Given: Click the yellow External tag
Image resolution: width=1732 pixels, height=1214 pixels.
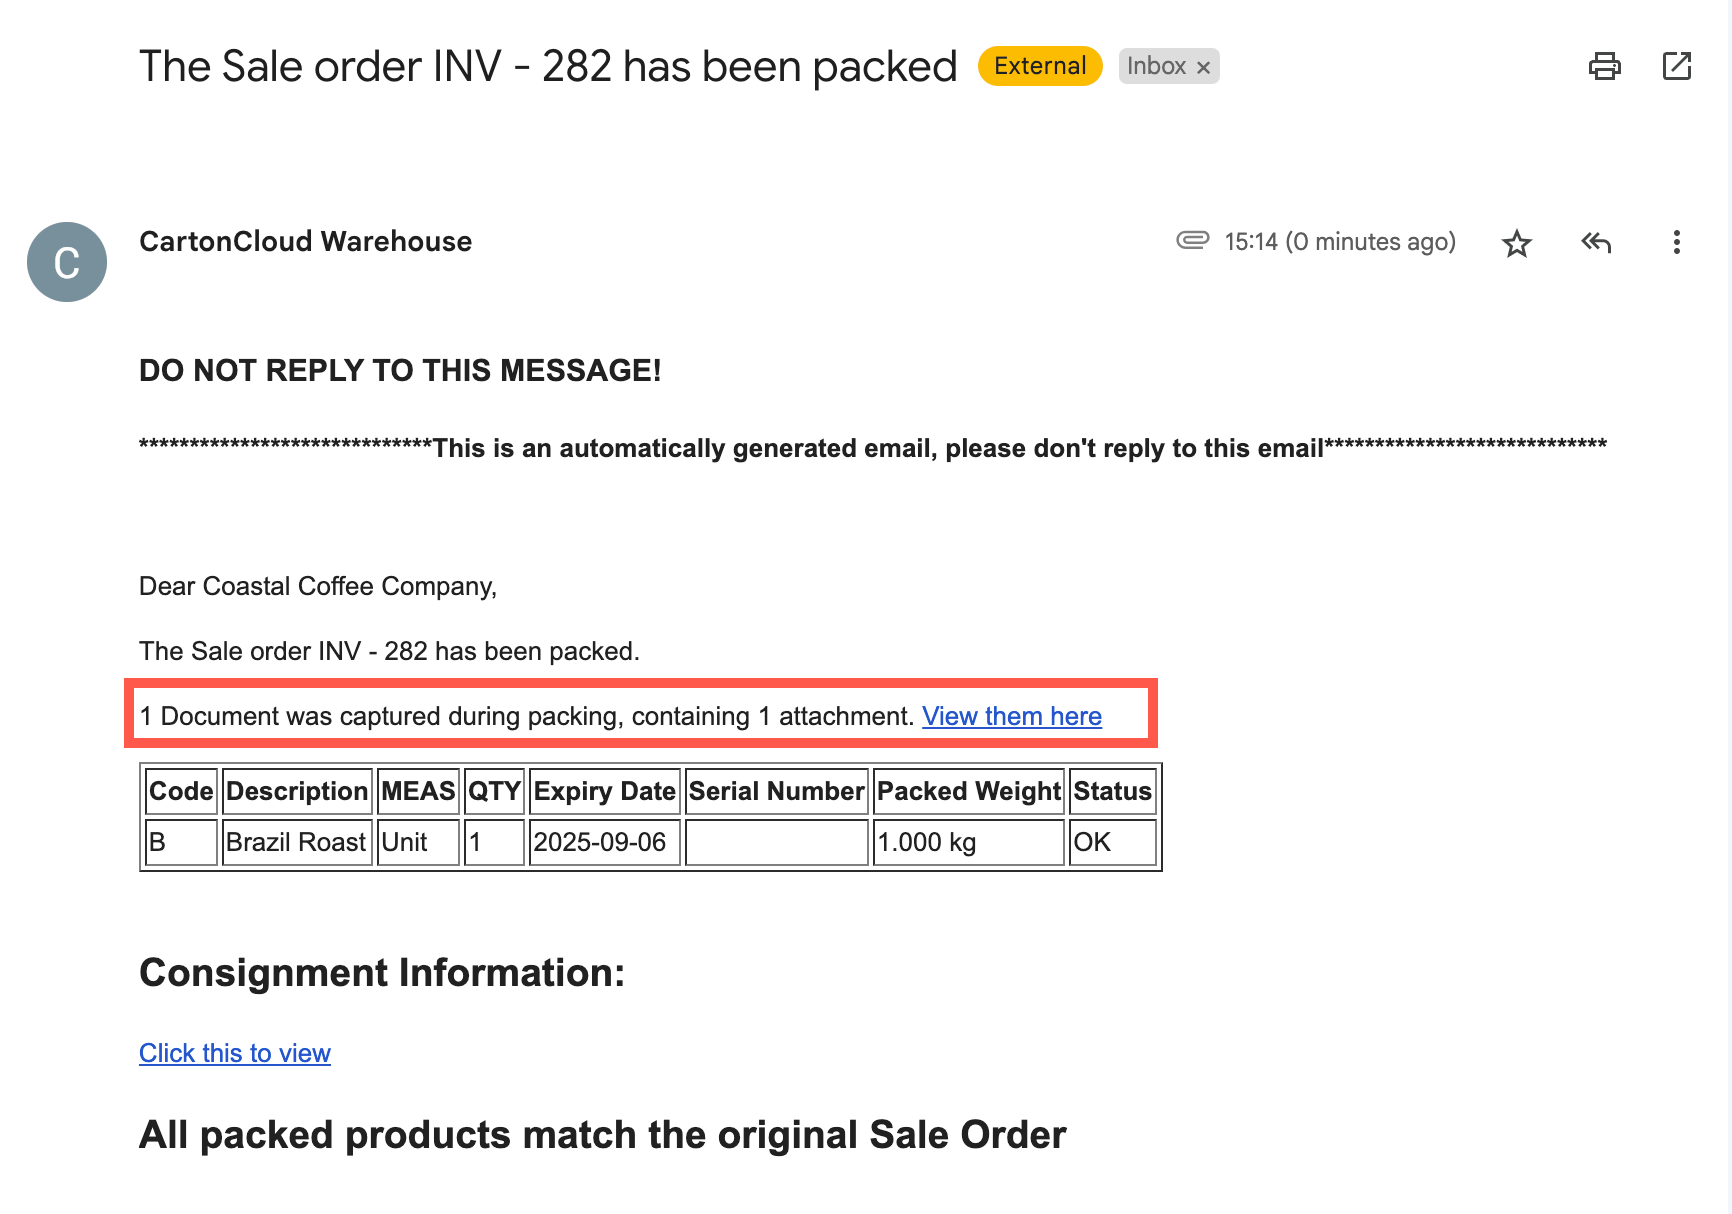Looking at the screenshot, I should pos(1040,66).
